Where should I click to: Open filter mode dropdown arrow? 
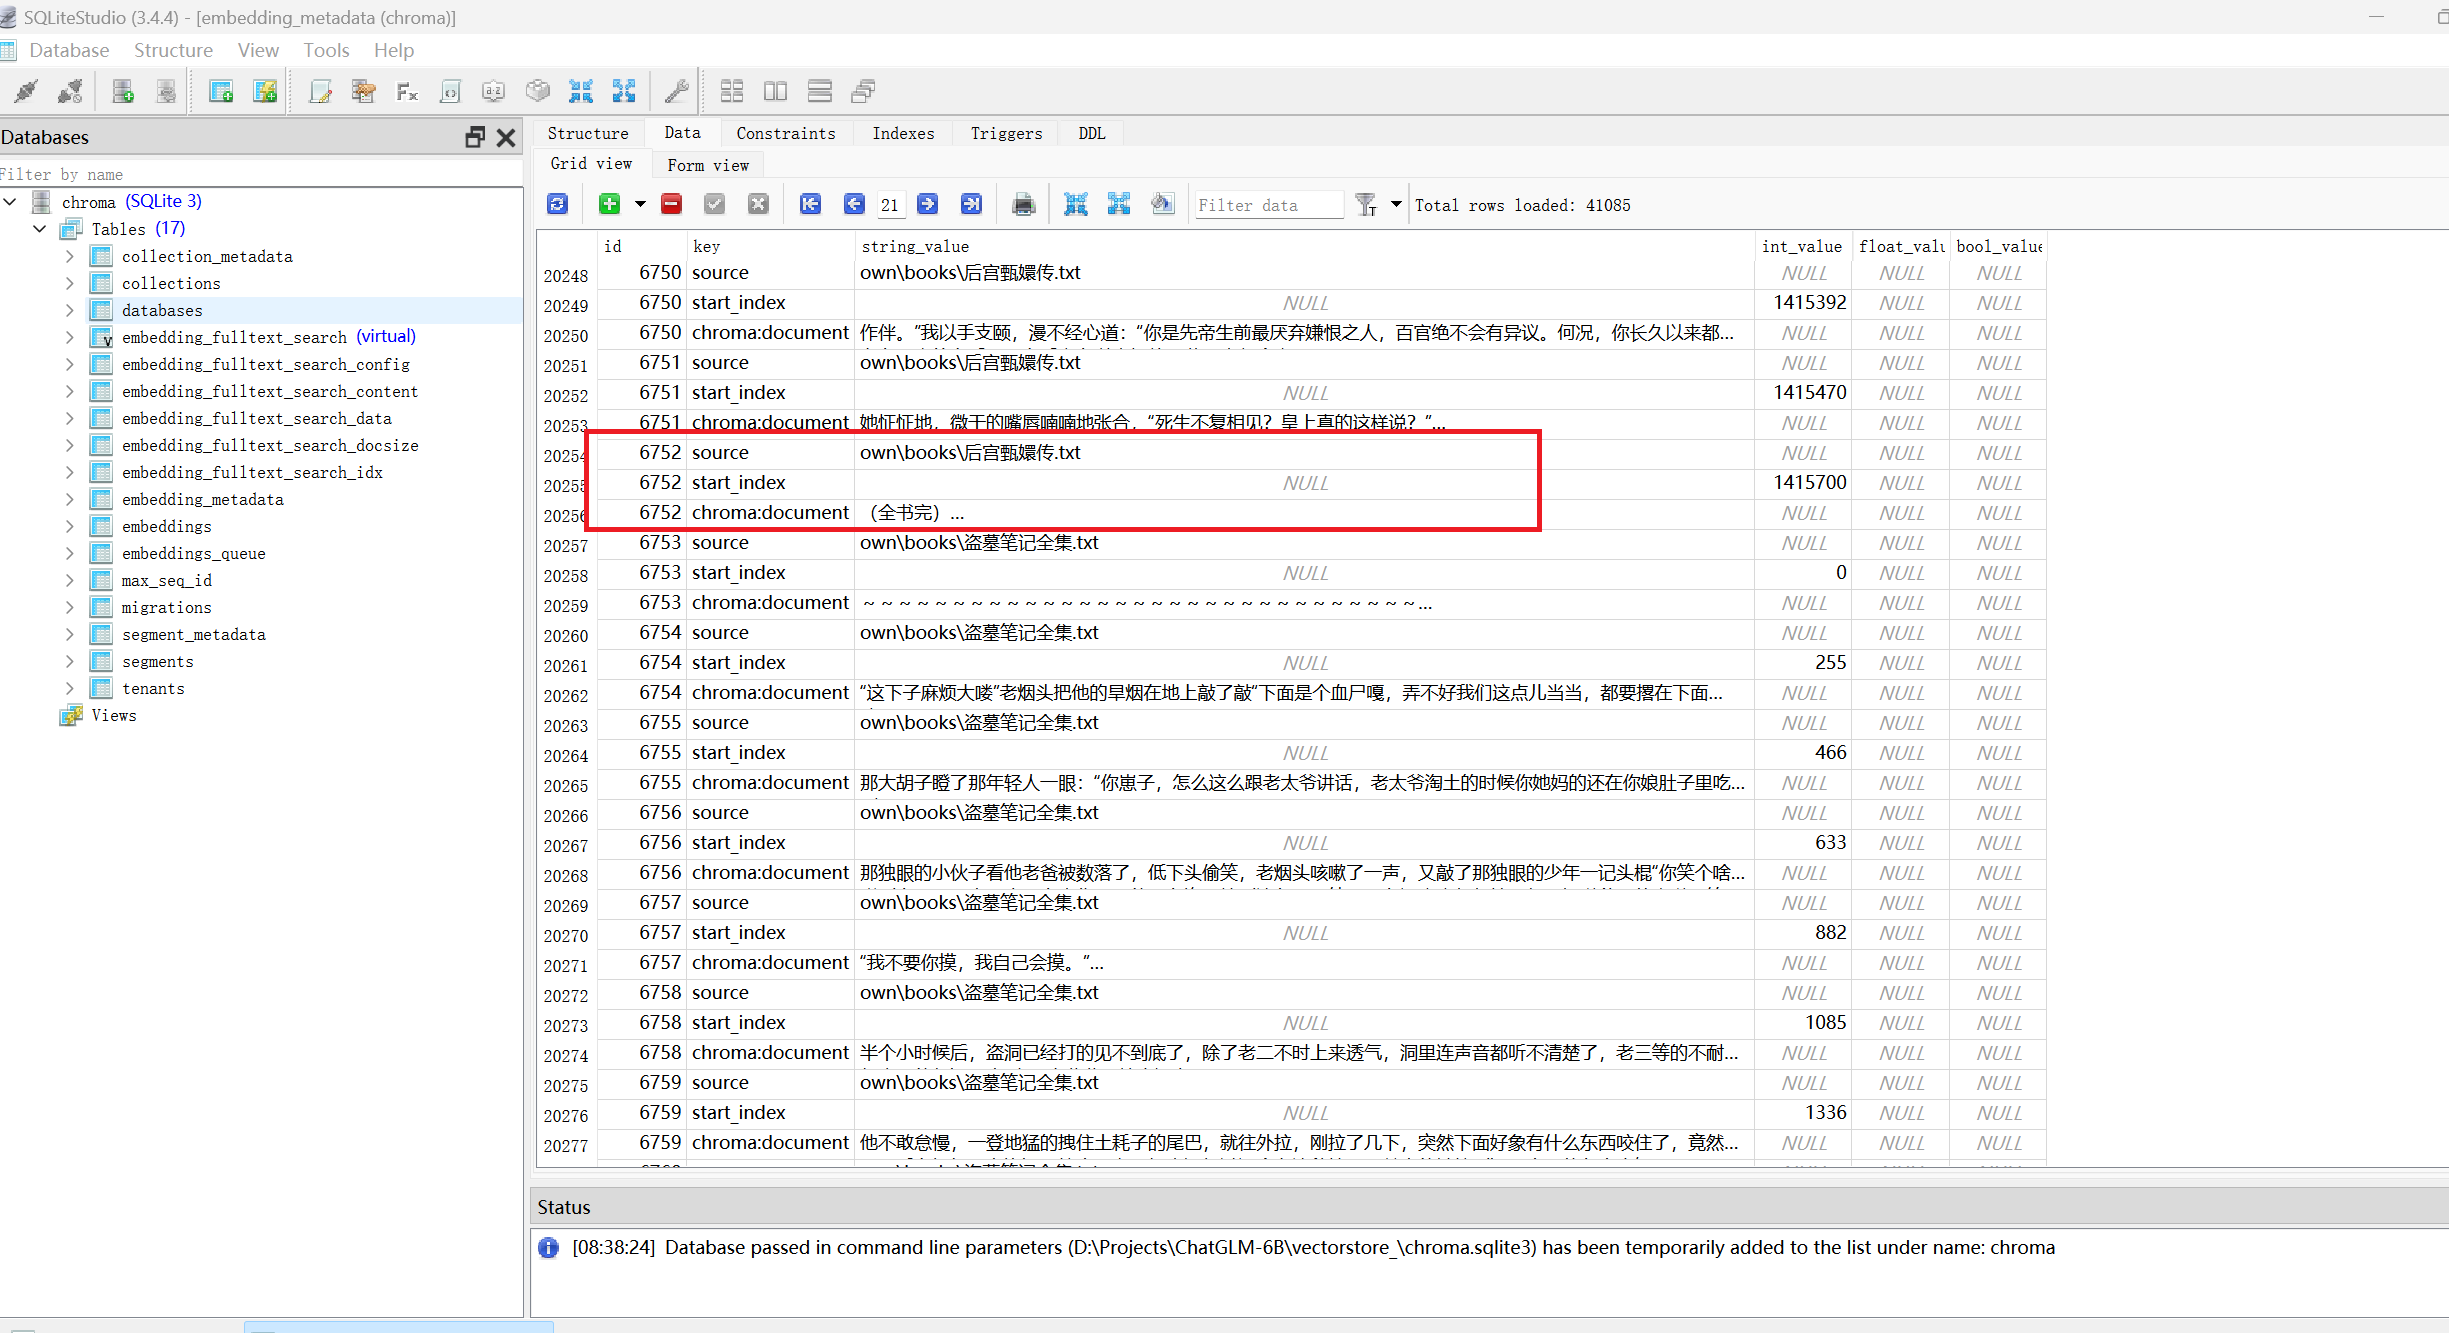coord(1396,205)
